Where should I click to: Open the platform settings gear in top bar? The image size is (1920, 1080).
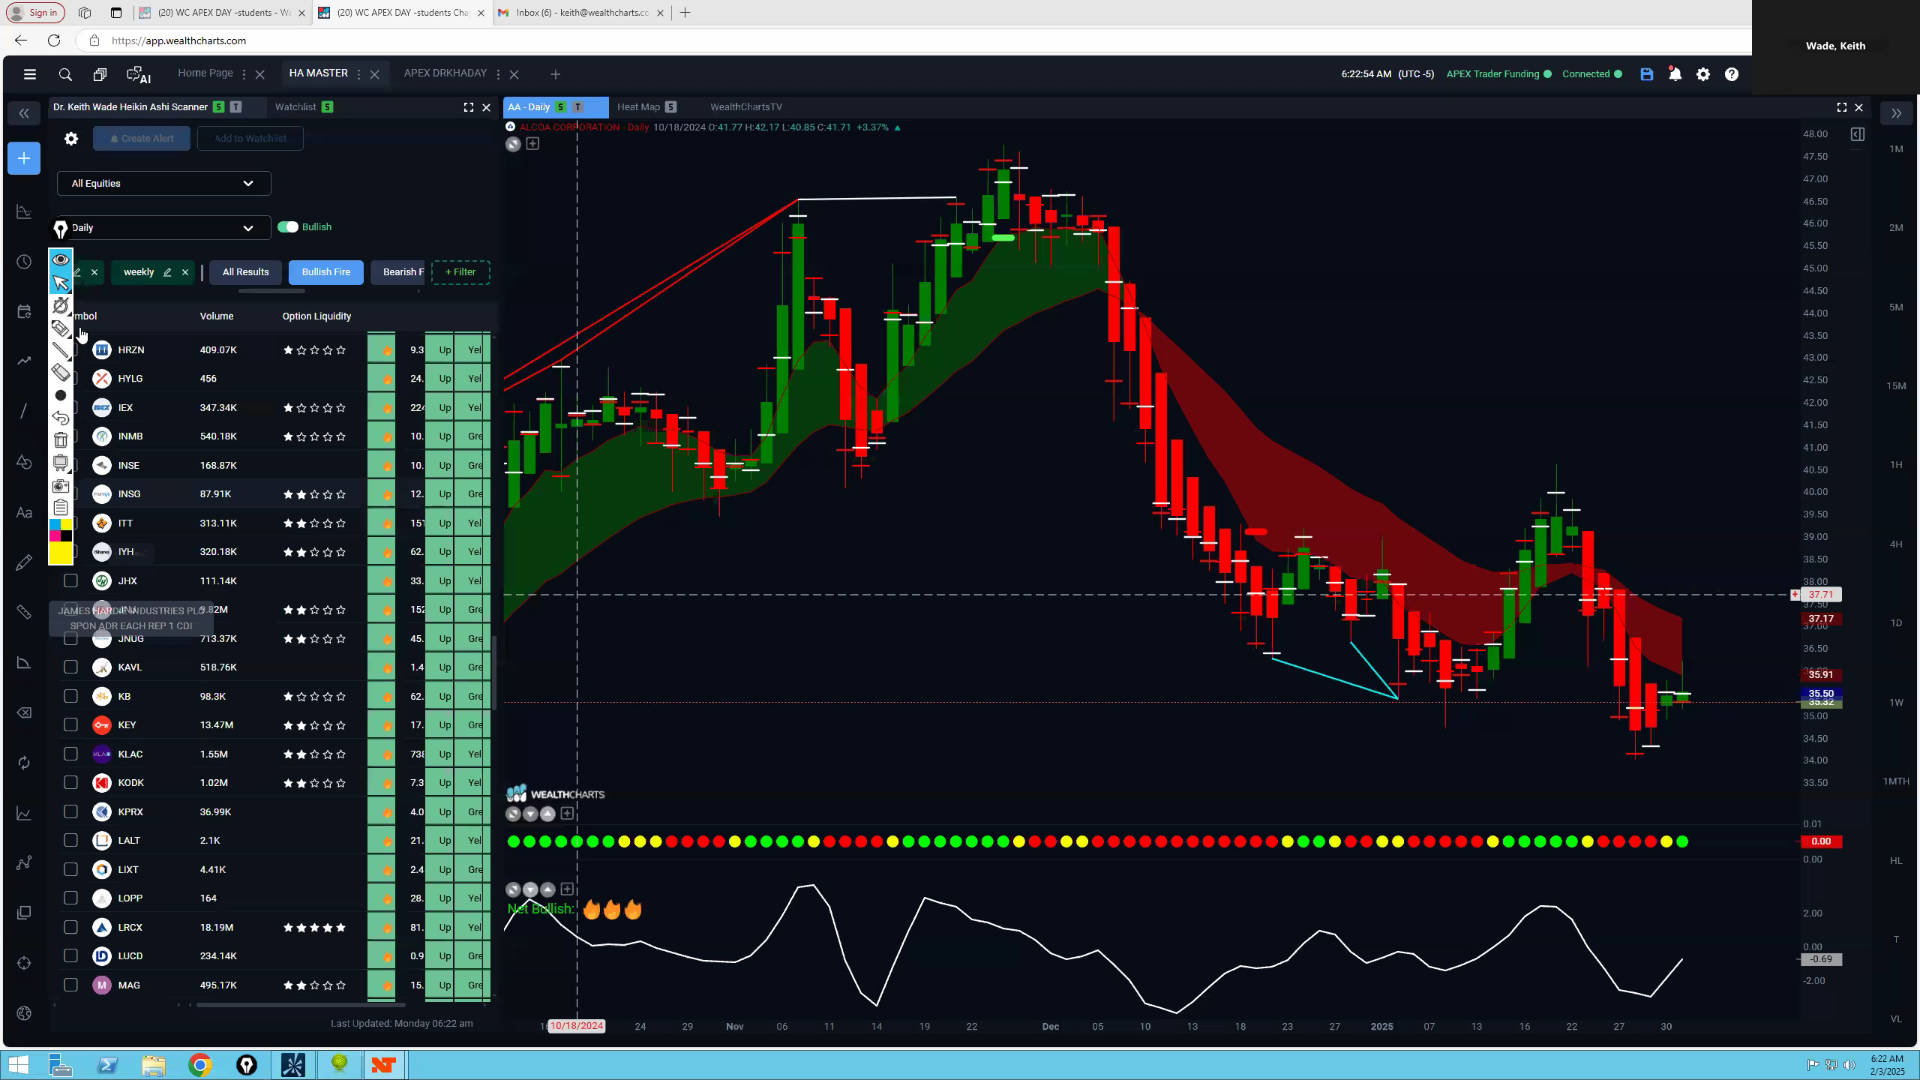point(1703,74)
